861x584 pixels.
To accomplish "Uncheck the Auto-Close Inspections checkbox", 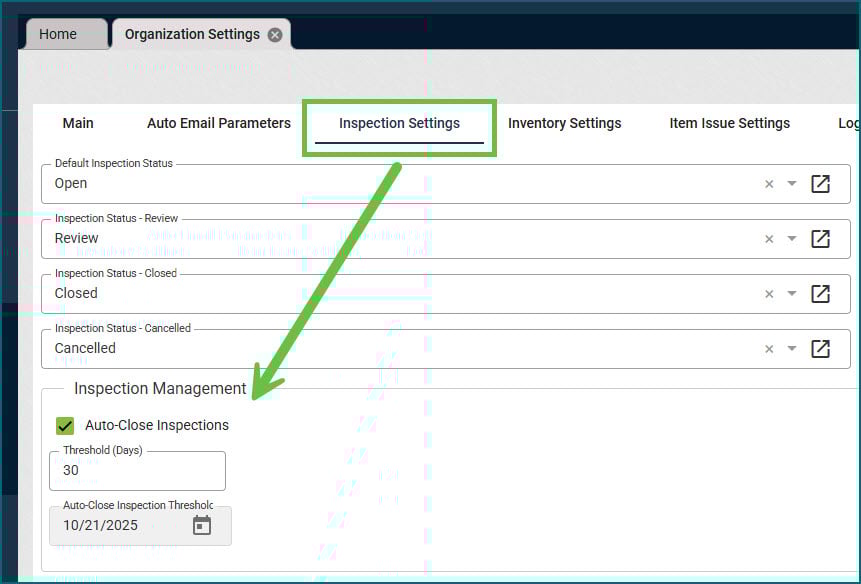I will [x=65, y=426].
